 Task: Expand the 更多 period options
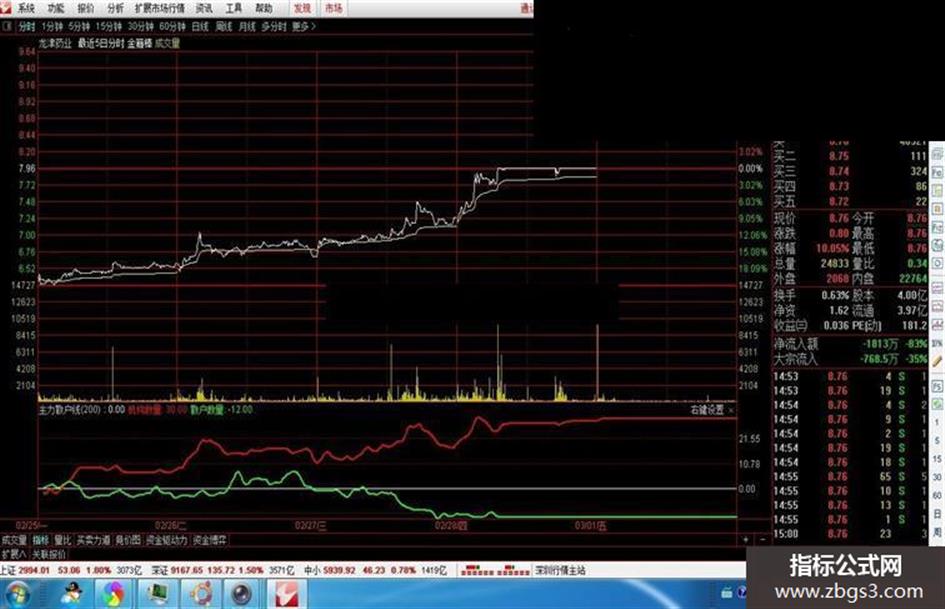(x=304, y=27)
